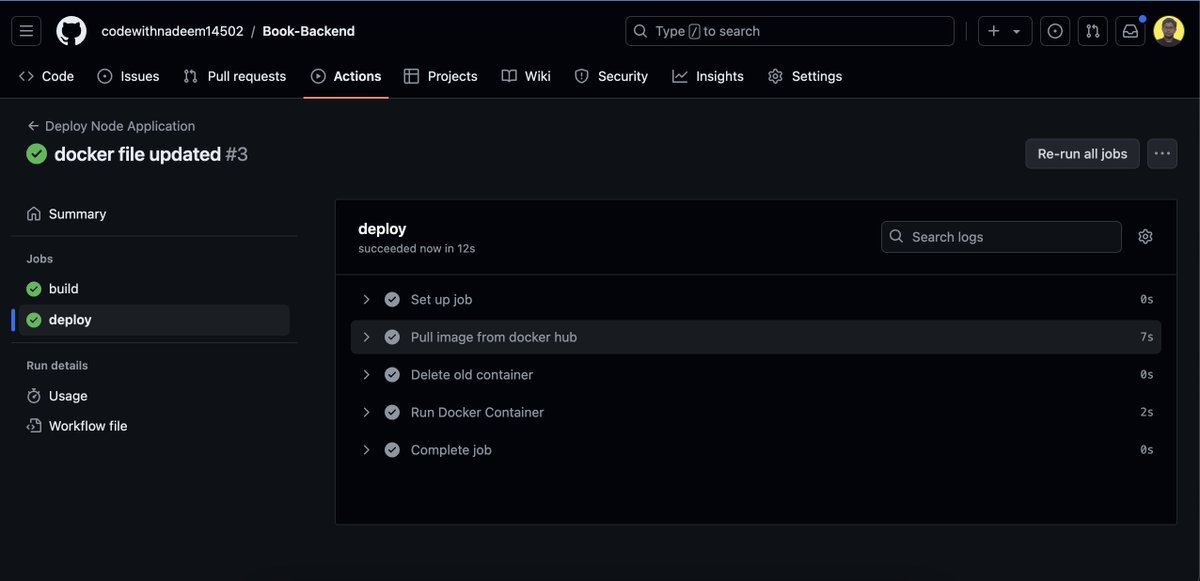Switch to the Projects tab

(x=440, y=76)
